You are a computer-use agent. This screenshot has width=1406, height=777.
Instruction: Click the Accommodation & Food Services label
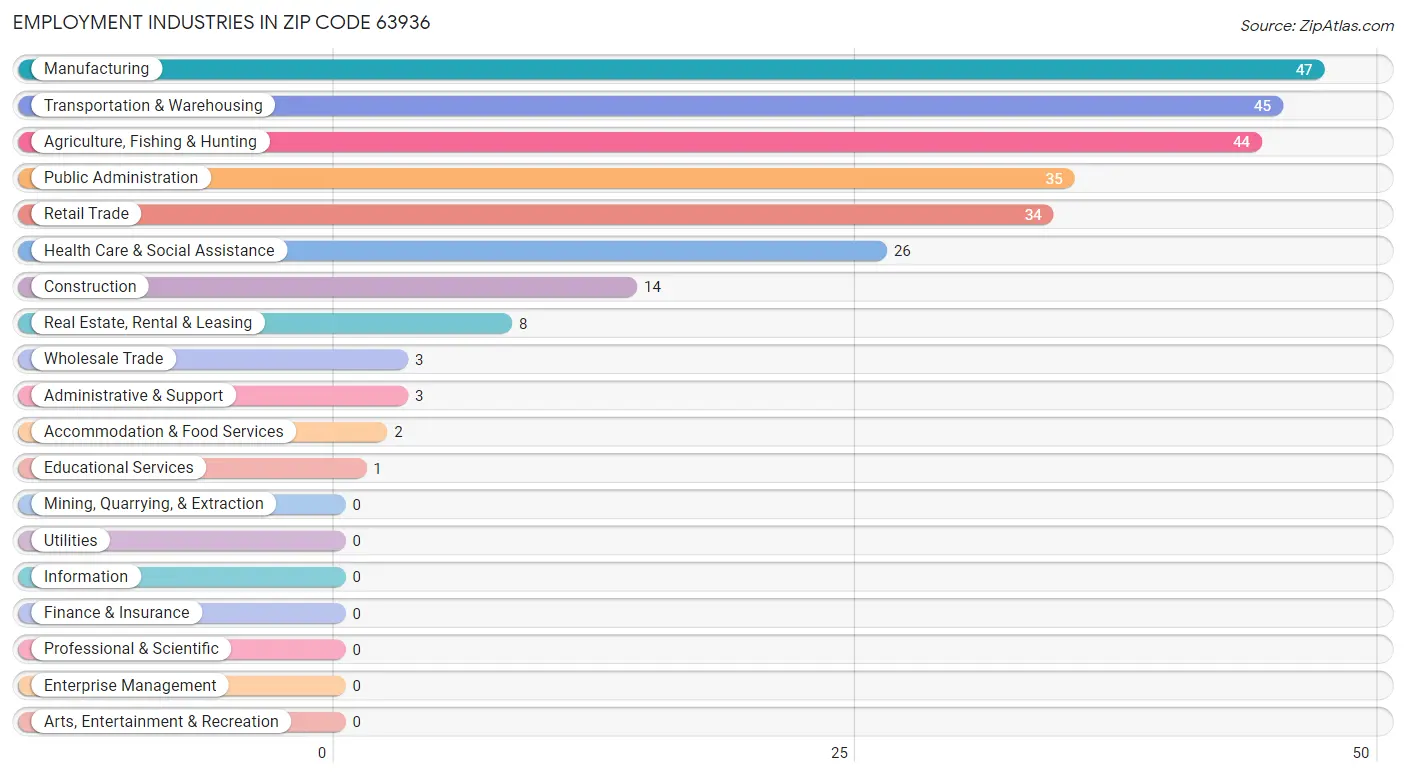tap(164, 432)
